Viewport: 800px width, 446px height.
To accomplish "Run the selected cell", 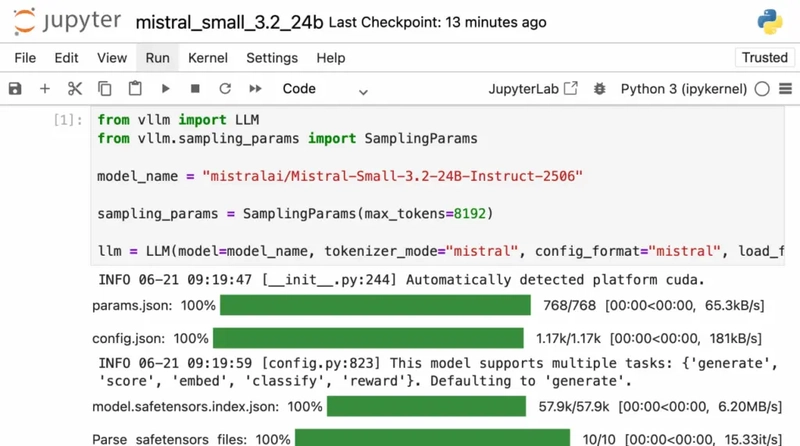I will point(165,89).
